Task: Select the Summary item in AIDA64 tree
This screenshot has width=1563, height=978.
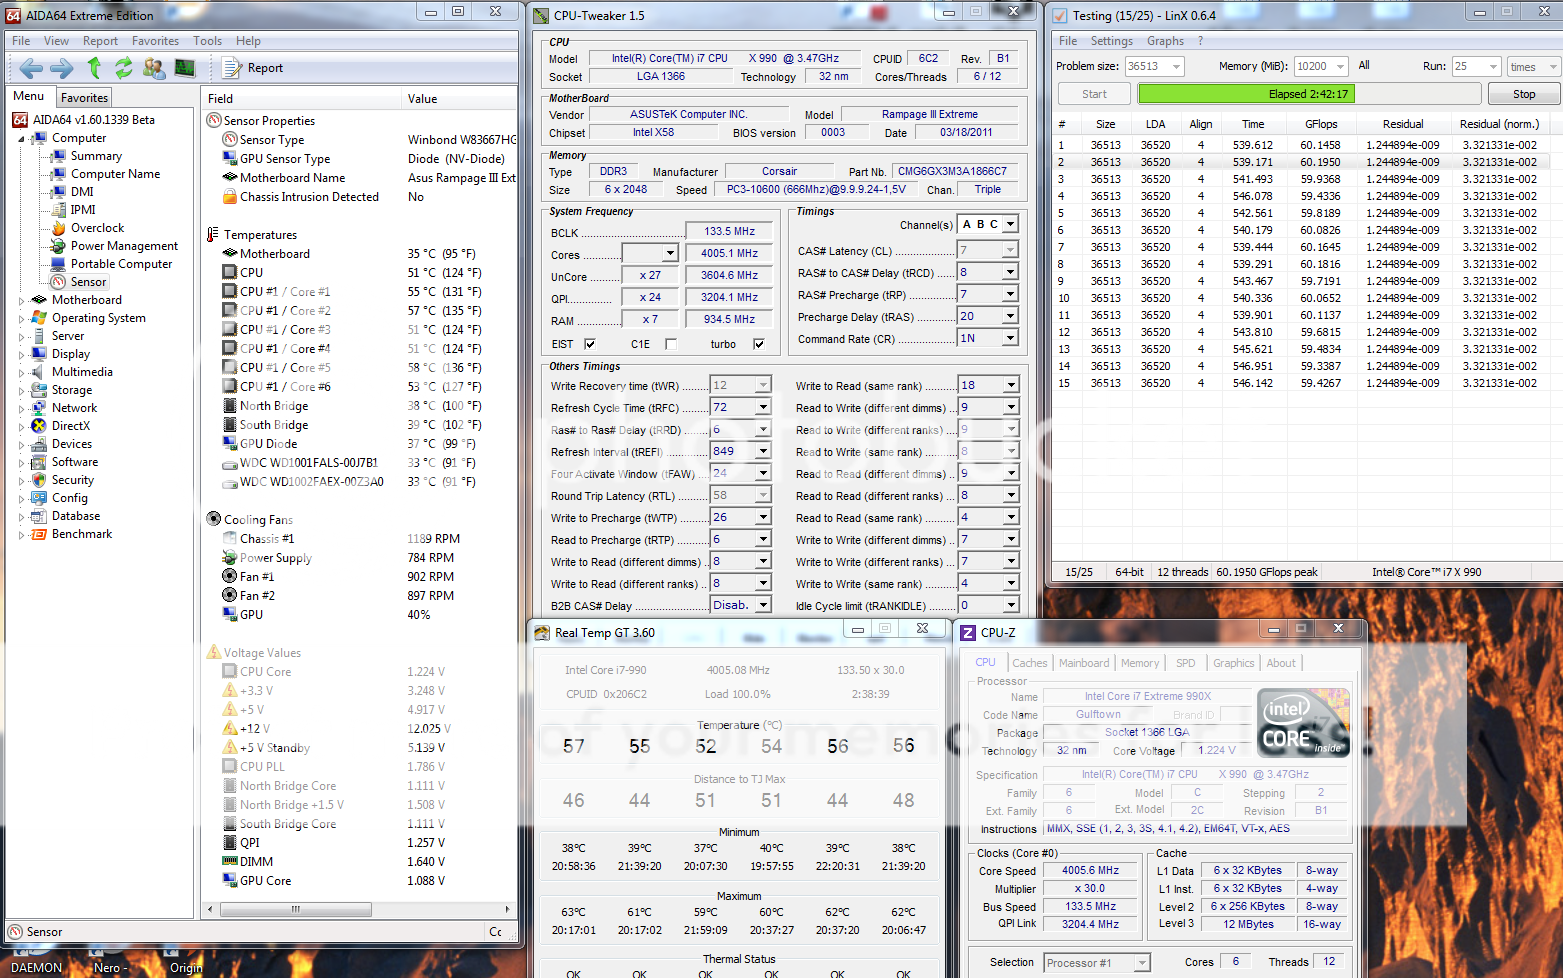Action: 96,156
